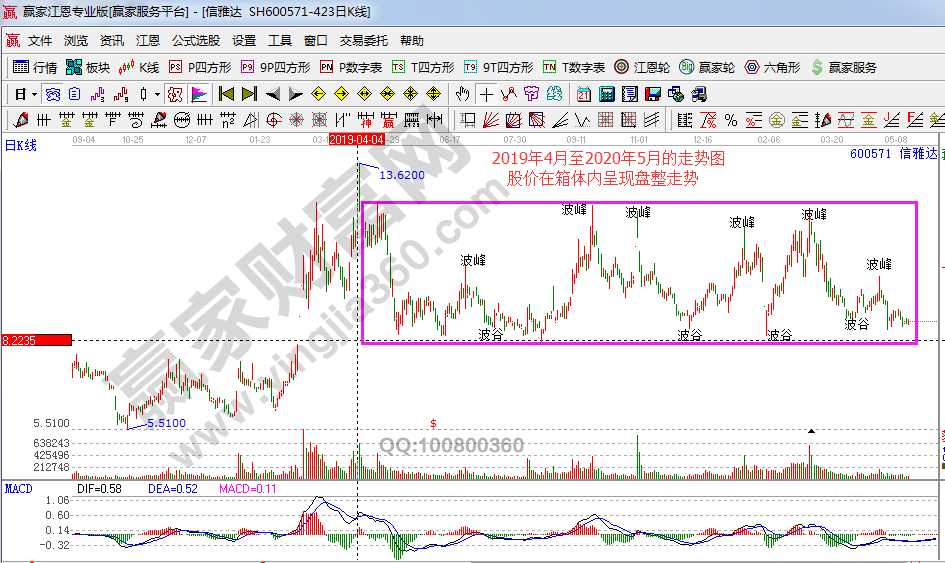Viewport: 945px width, 563px height.
Task: Click the 日K线 chart label
Action: 21,146
